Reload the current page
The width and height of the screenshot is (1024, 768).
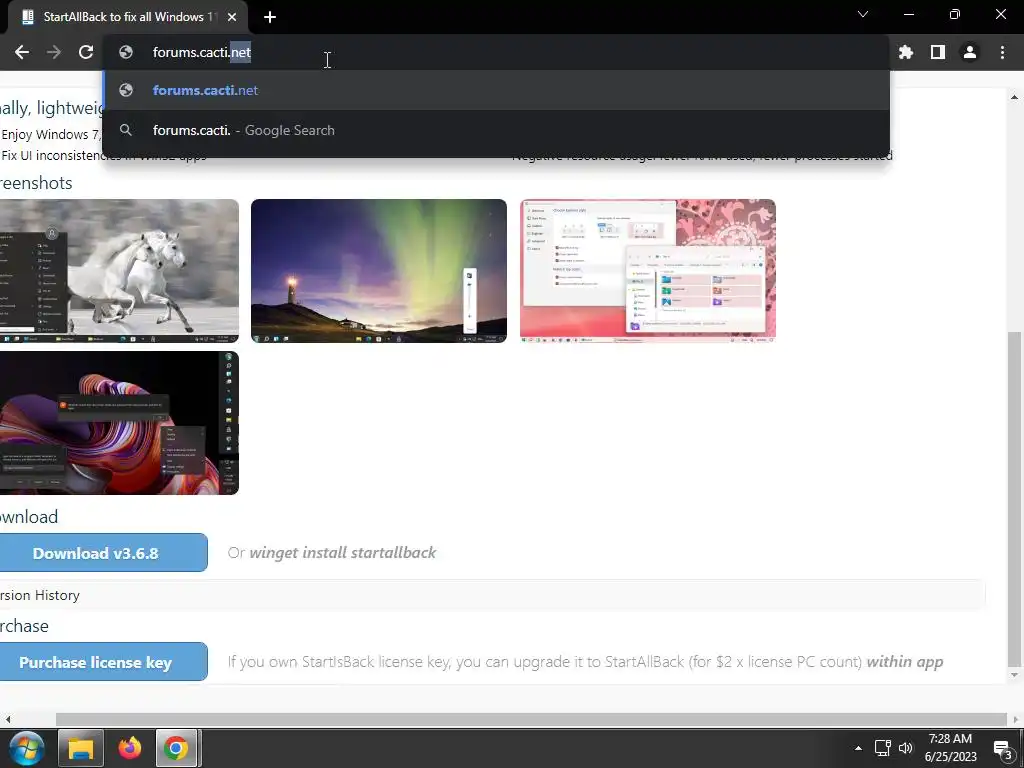tap(86, 52)
